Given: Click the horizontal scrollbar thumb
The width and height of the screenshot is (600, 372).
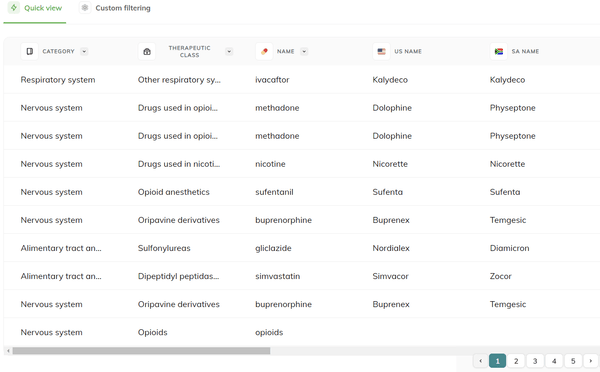Looking at the screenshot, I should [x=141, y=351].
